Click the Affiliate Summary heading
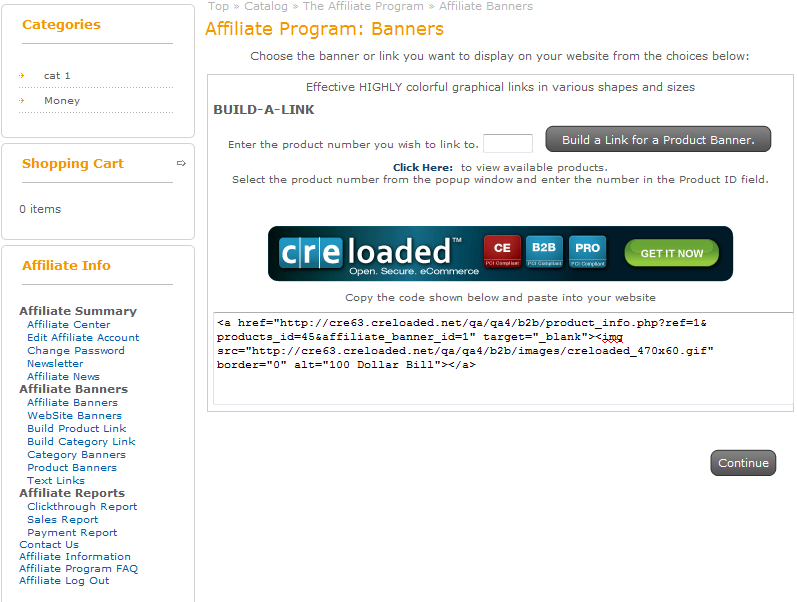Image resolution: width=797 pixels, height=602 pixels. pyautogui.click(x=78, y=311)
